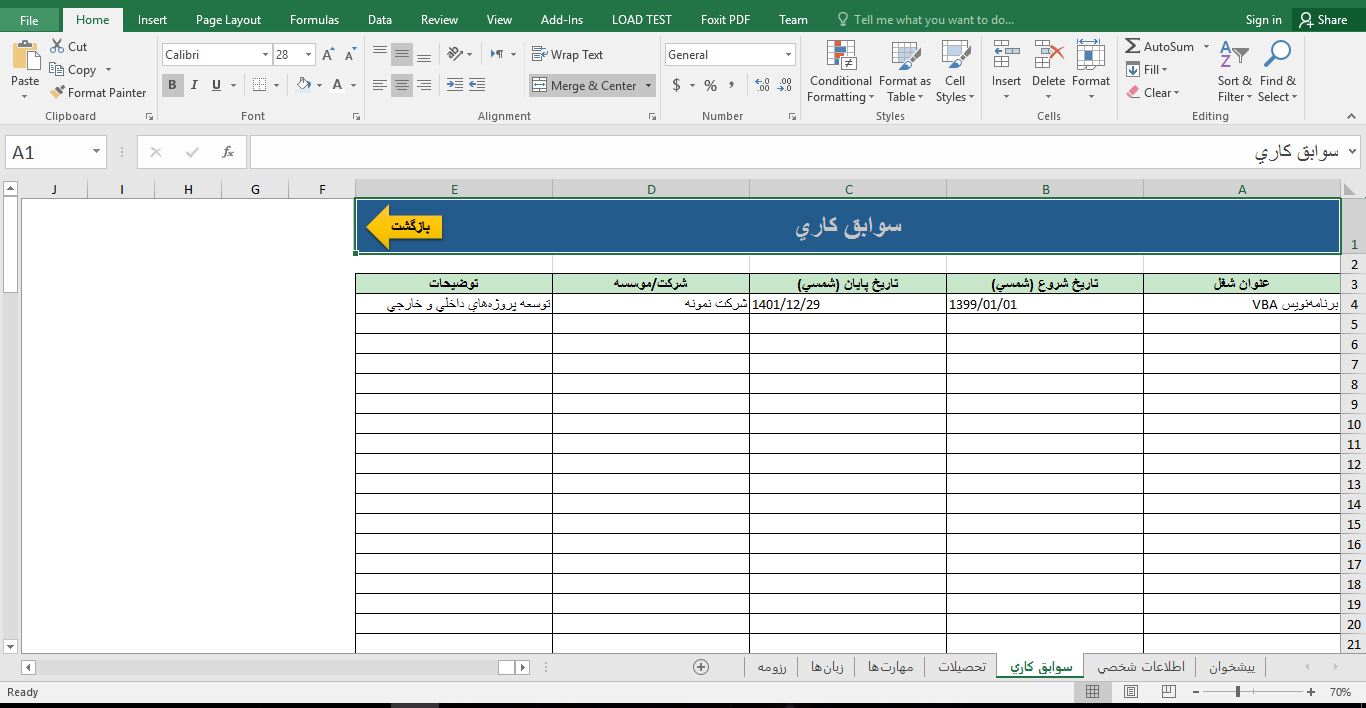This screenshot has width=1366, height=708.
Task: Click the Share button
Action: (x=1322, y=19)
